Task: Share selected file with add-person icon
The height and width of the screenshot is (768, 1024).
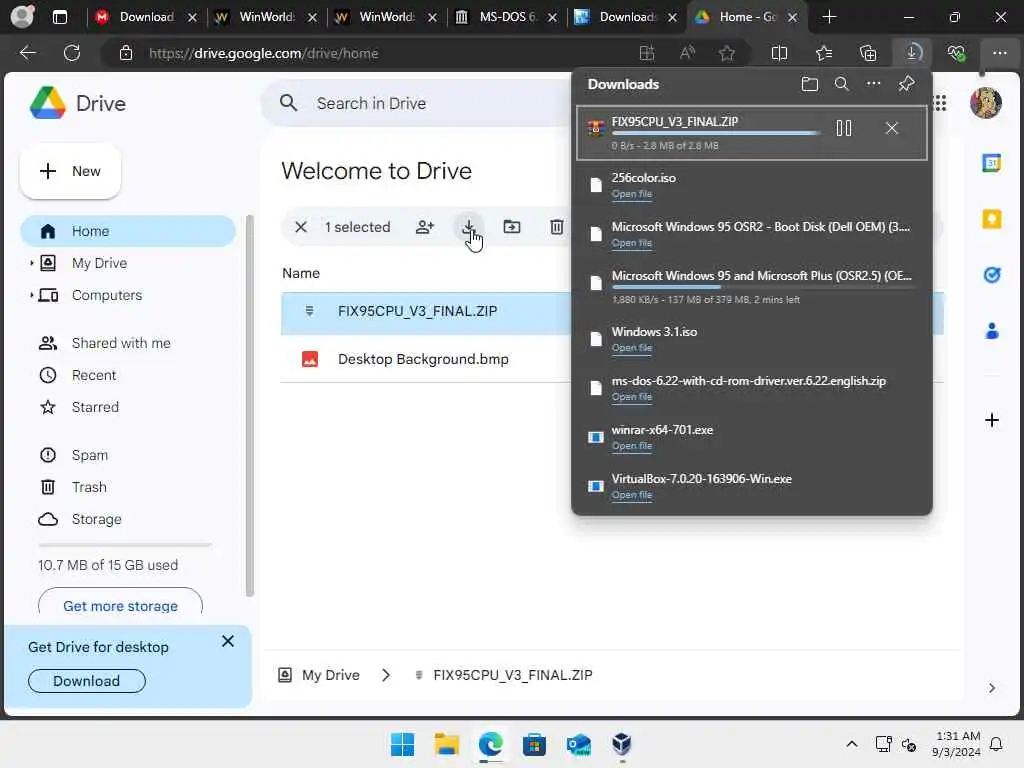Action: [x=424, y=227]
